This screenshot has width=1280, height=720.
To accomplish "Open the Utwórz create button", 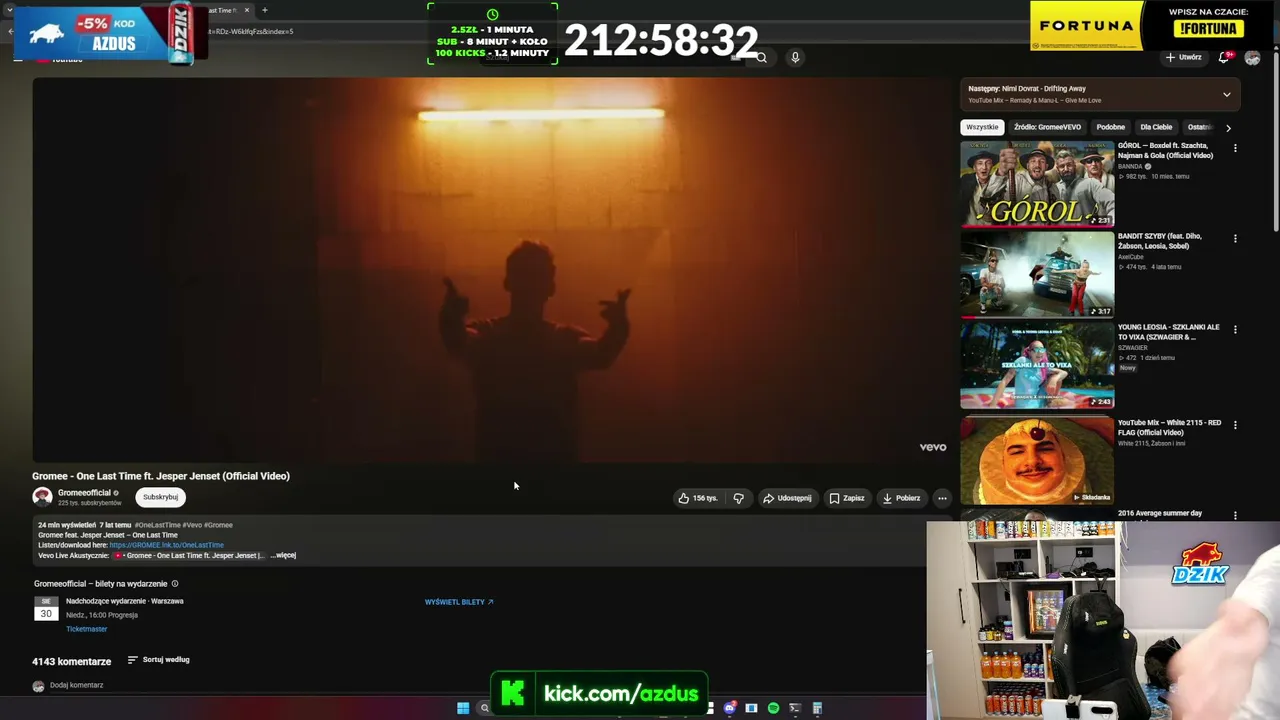I will 1183,57.
